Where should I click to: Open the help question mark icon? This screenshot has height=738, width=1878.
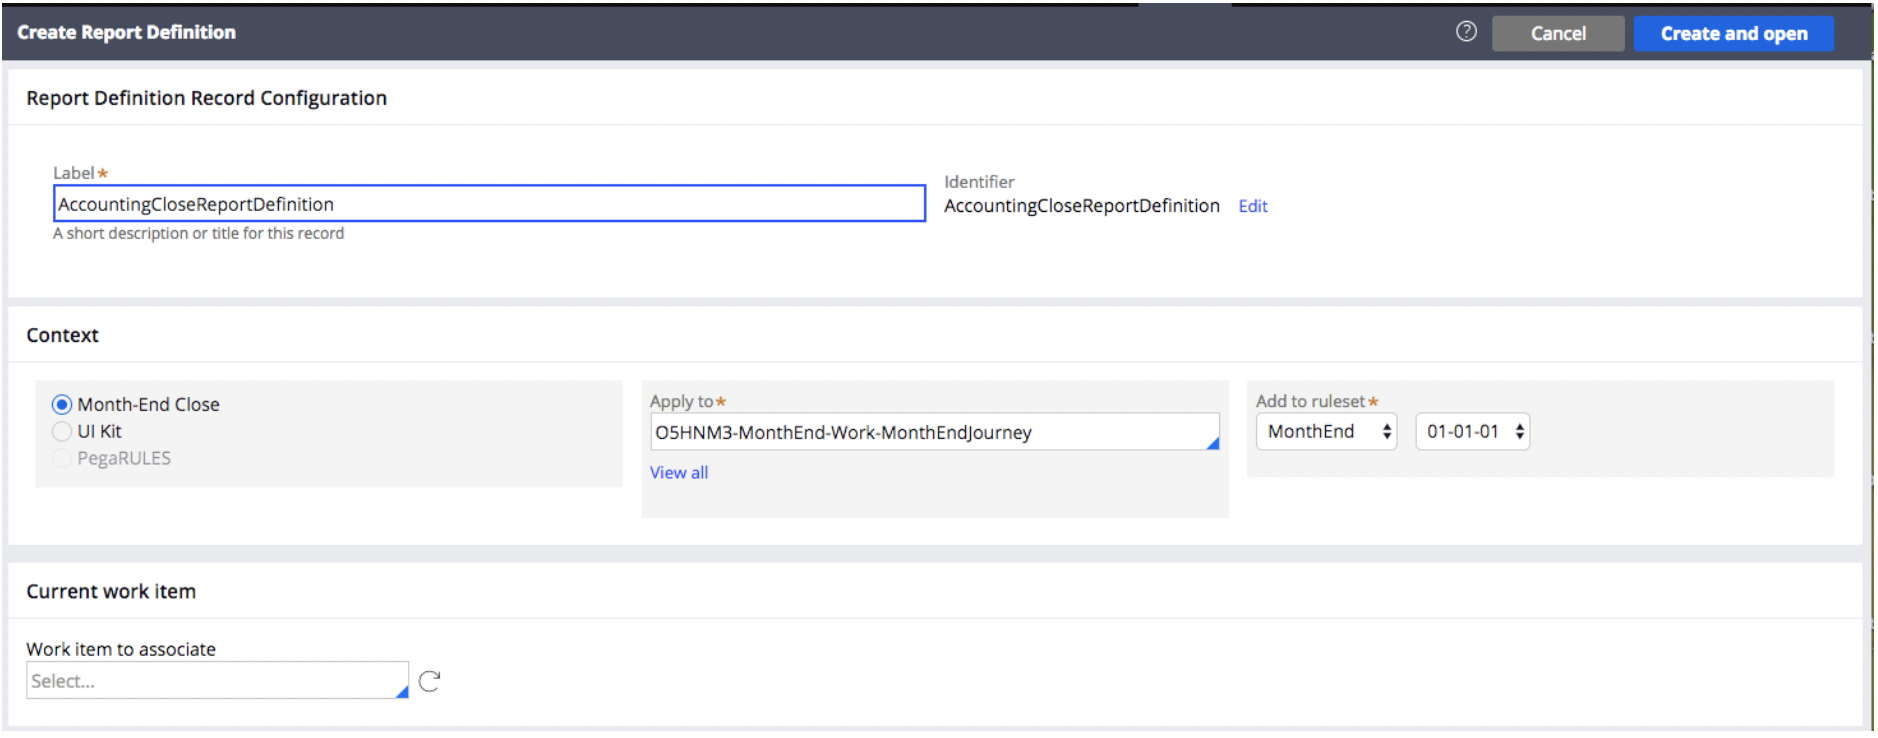click(x=1466, y=32)
